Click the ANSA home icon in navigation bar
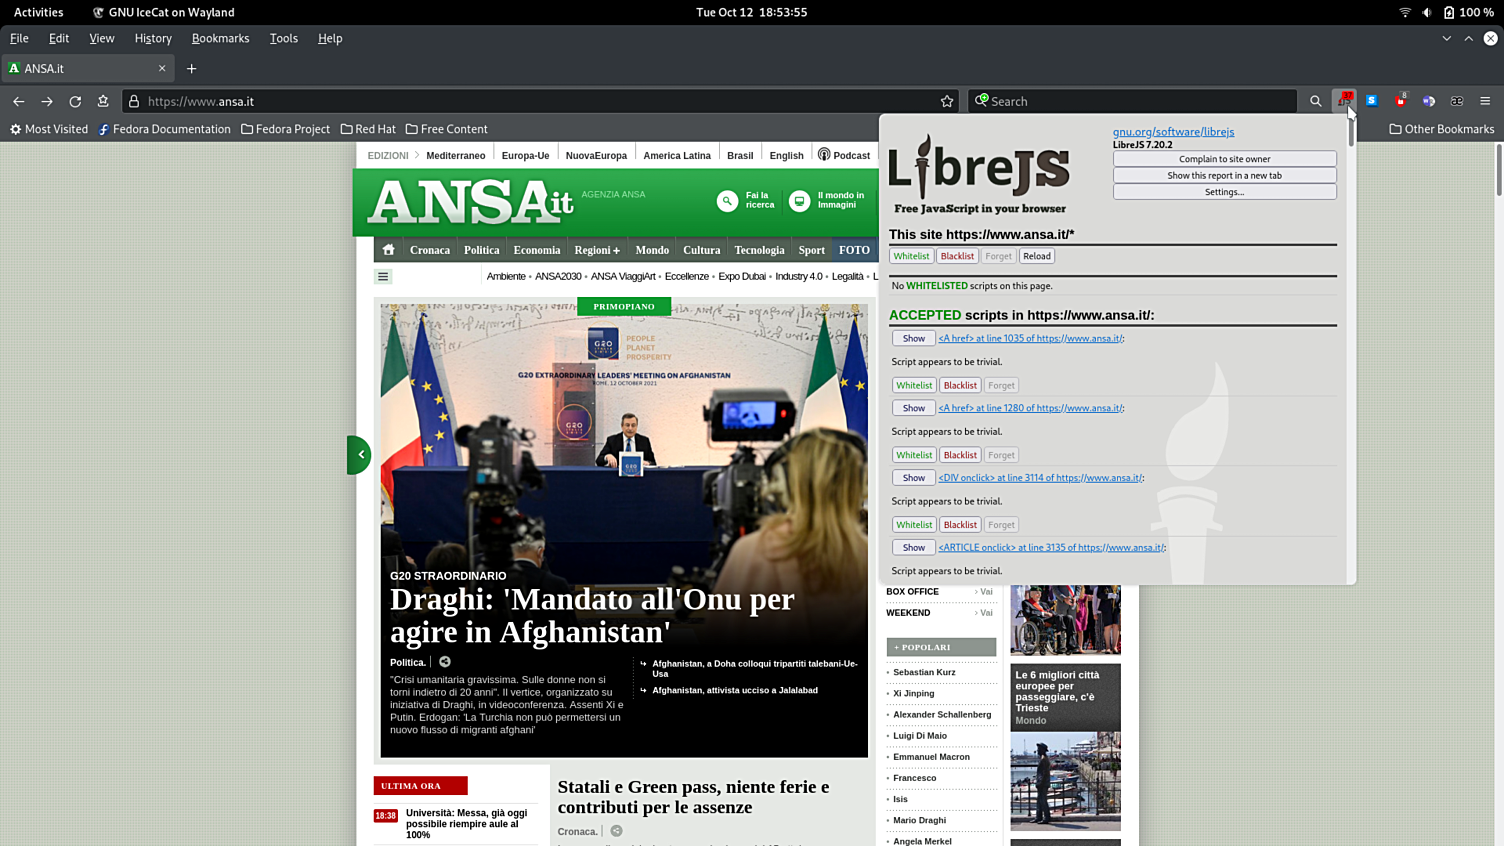 [389, 250]
